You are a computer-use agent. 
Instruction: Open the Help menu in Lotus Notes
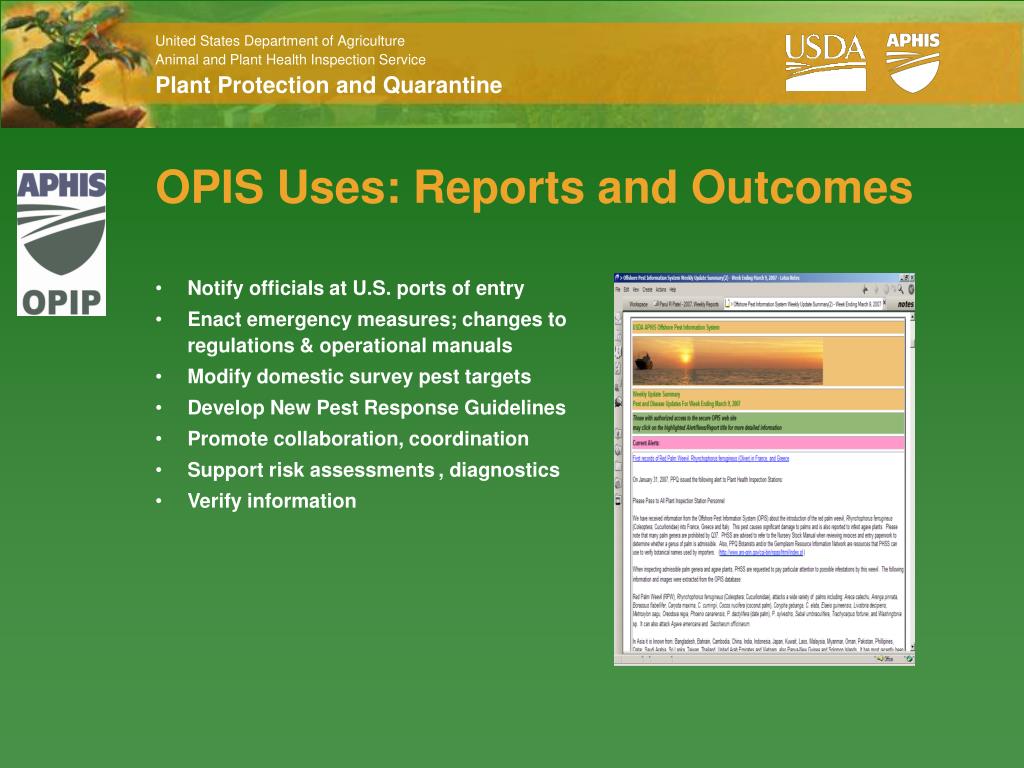point(673,289)
